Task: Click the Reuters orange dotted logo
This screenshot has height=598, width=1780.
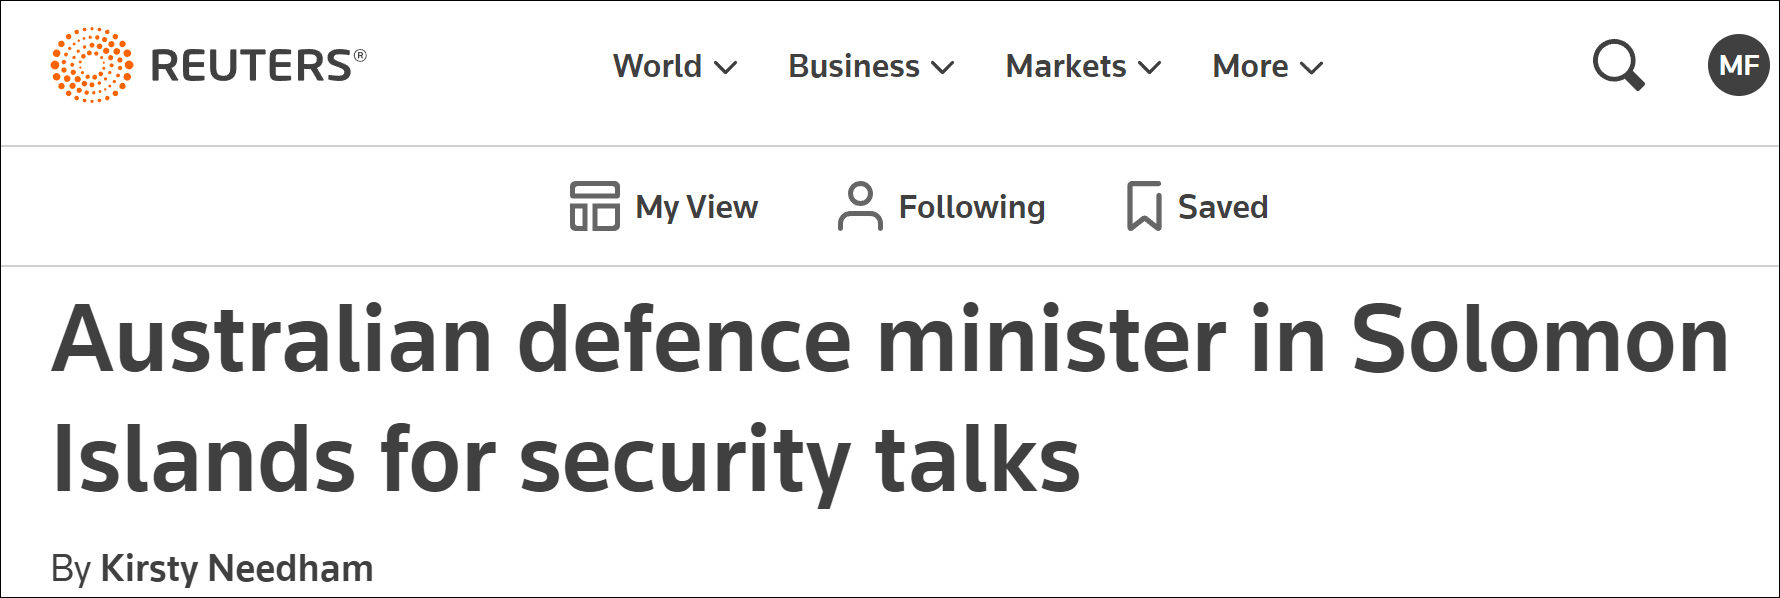Action: point(91,65)
